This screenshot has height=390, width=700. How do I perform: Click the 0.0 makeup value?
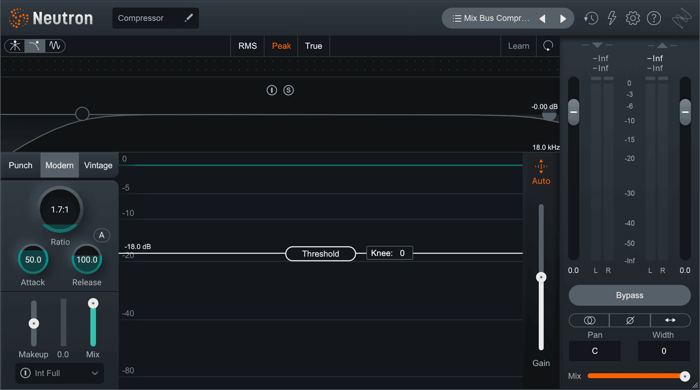(x=63, y=354)
